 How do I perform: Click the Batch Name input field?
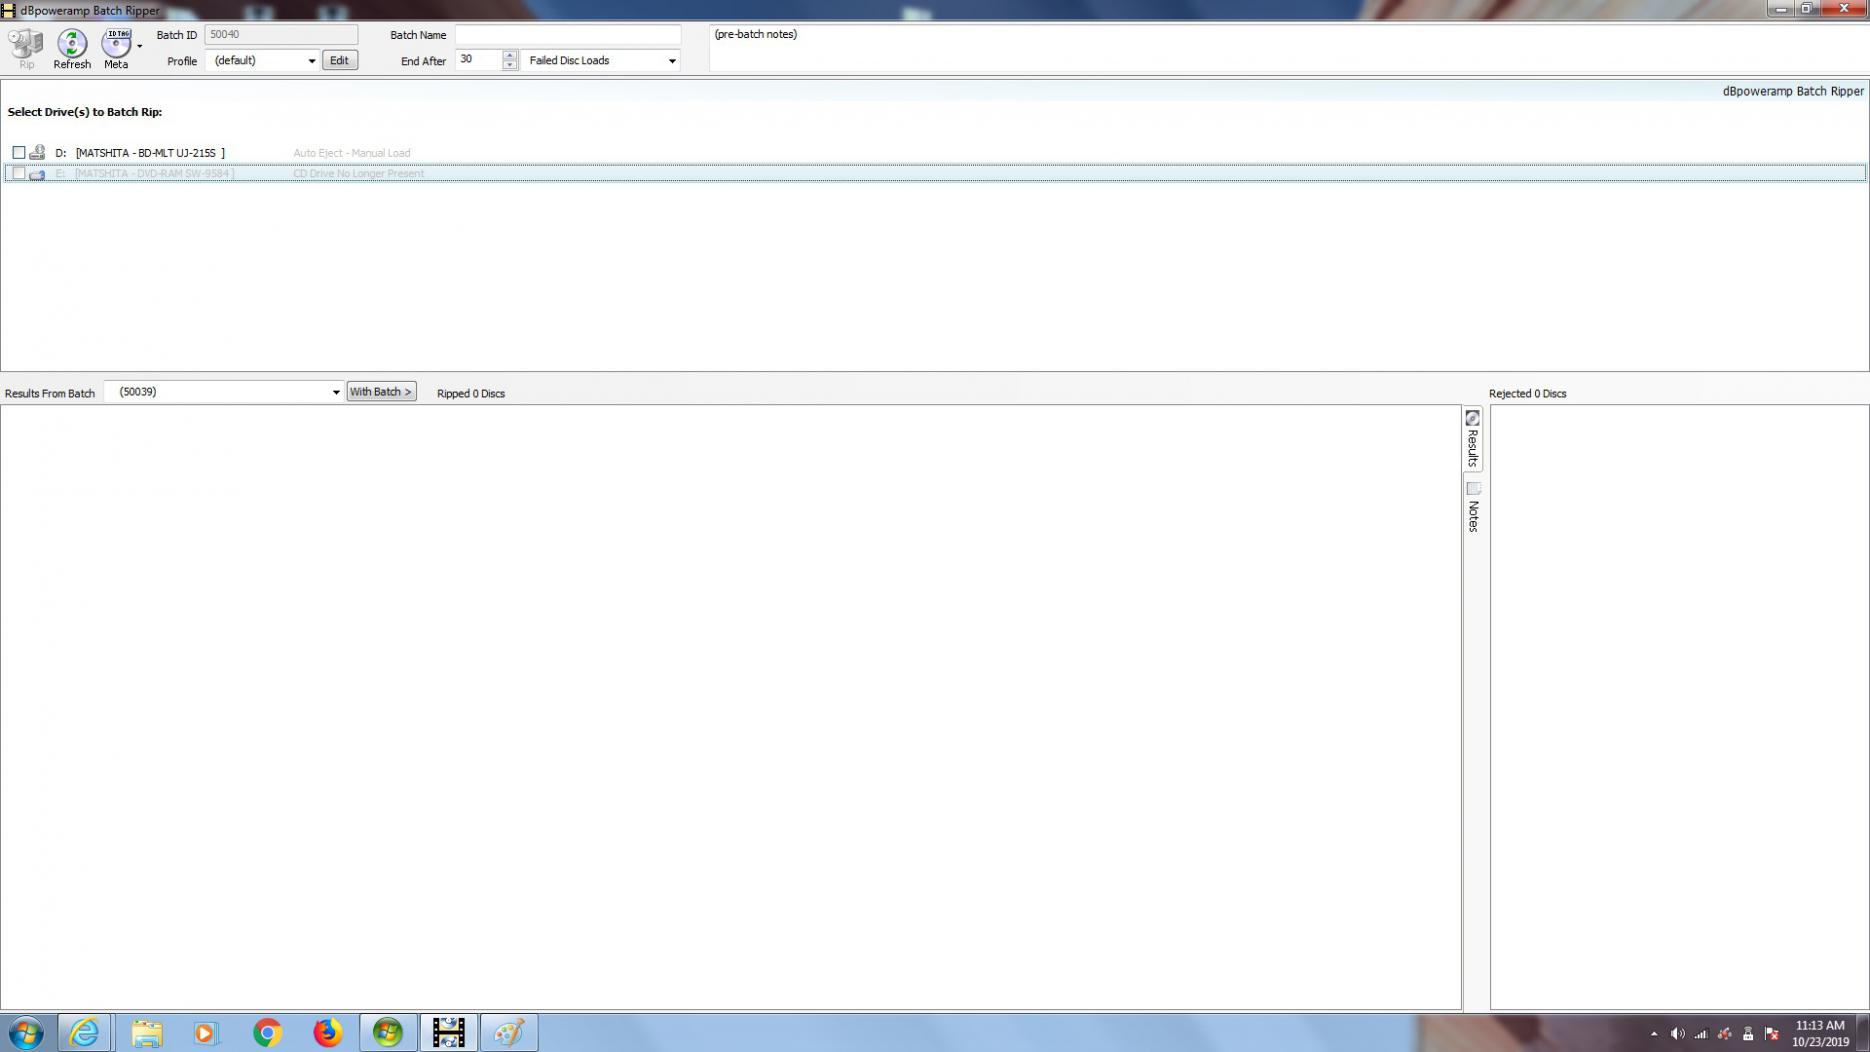[567, 35]
